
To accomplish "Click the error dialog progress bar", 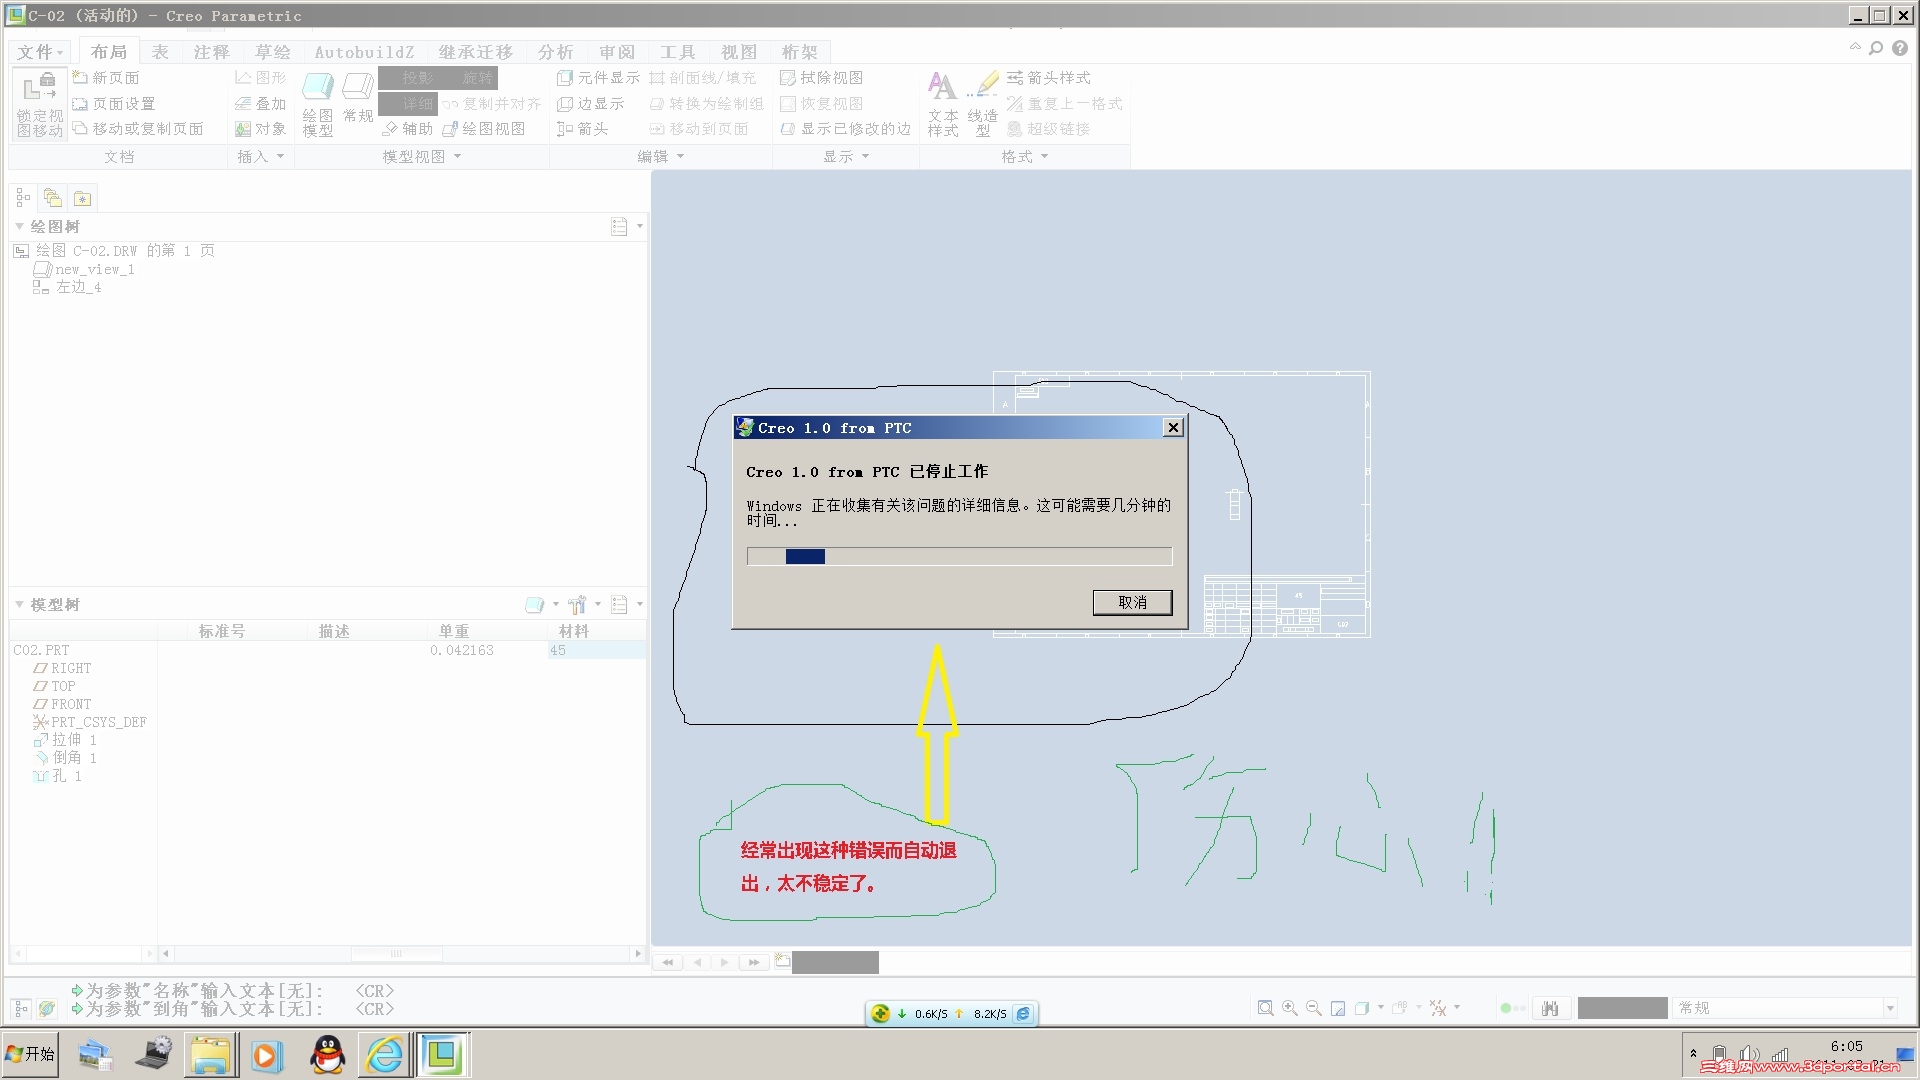I will tap(959, 557).
